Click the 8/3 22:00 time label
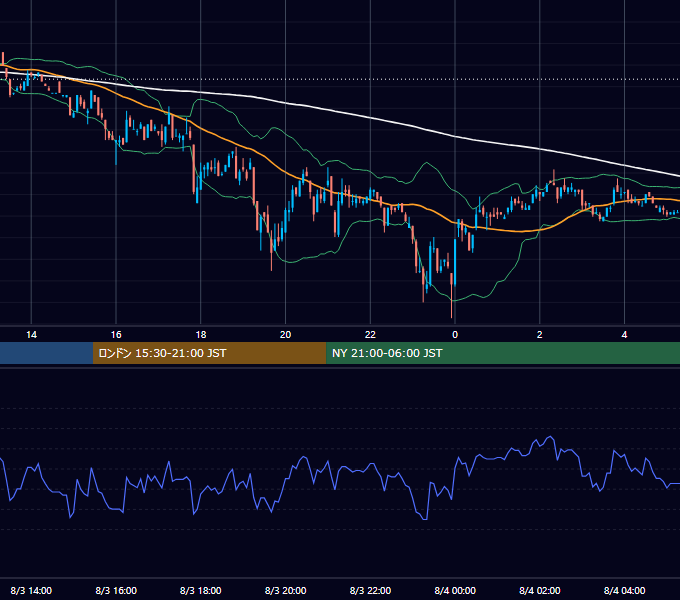Screen dimensions: 680x600 tap(370, 590)
